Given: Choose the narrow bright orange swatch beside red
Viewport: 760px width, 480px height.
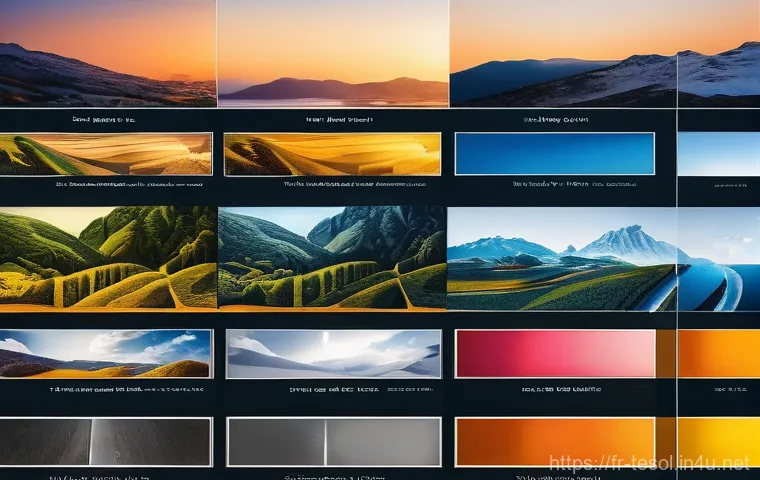Looking at the screenshot, I should pos(718,353).
